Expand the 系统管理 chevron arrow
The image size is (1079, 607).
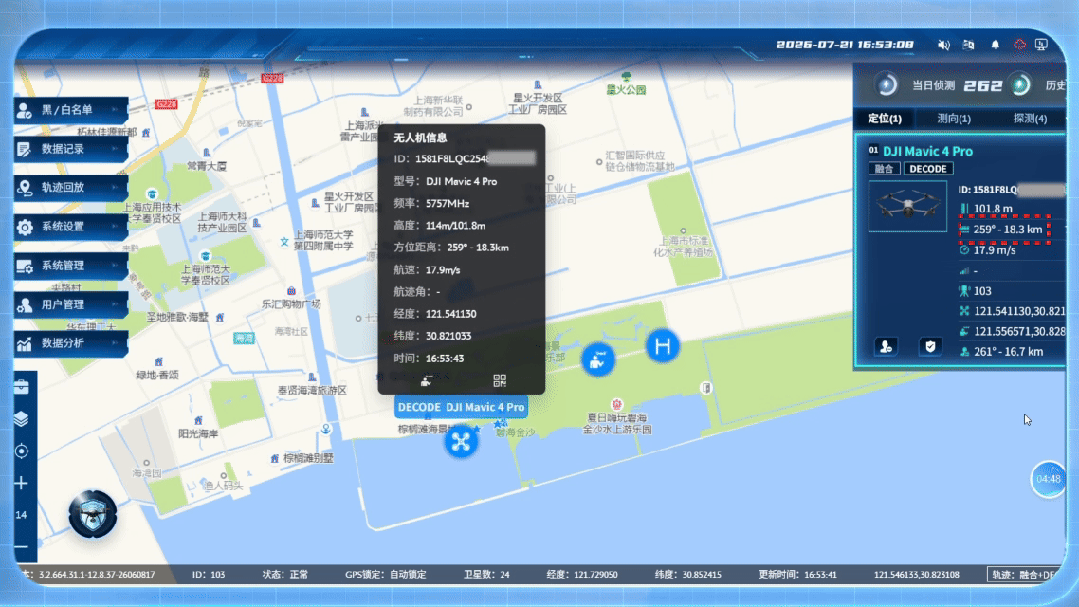115,265
